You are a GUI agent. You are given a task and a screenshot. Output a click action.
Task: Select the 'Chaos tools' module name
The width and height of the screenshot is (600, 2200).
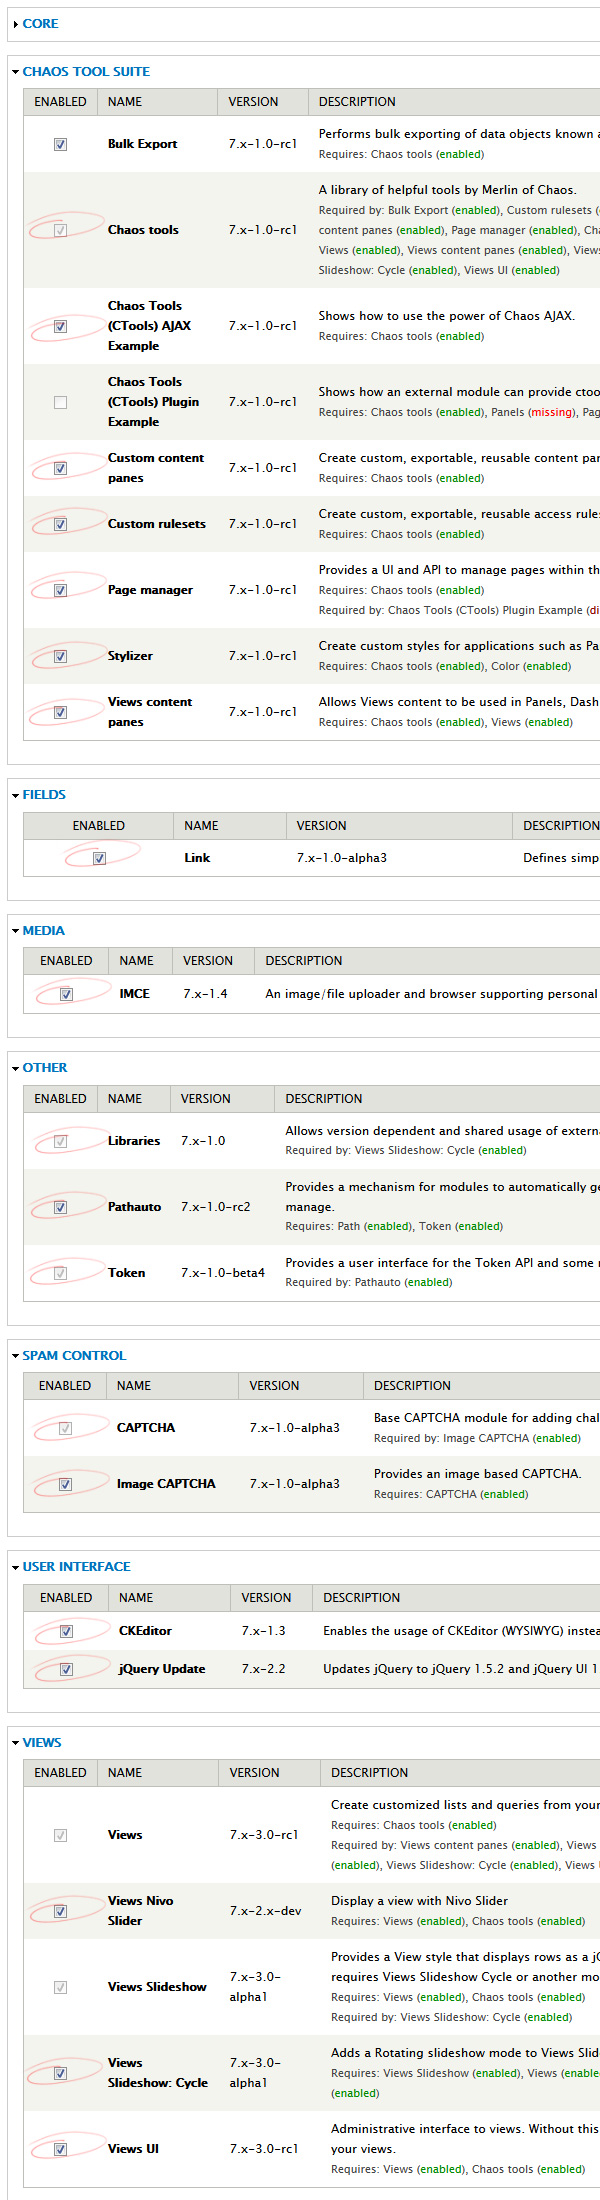(143, 230)
